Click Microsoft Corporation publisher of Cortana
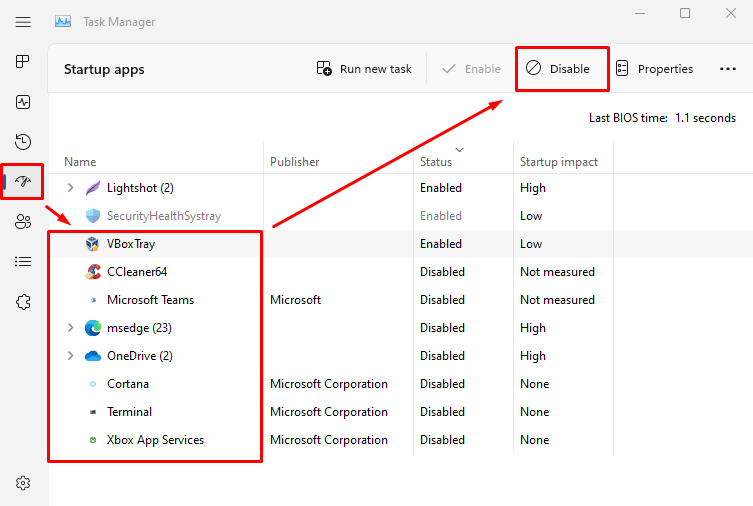The width and height of the screenshot is (753, 506). pos(328,384)
